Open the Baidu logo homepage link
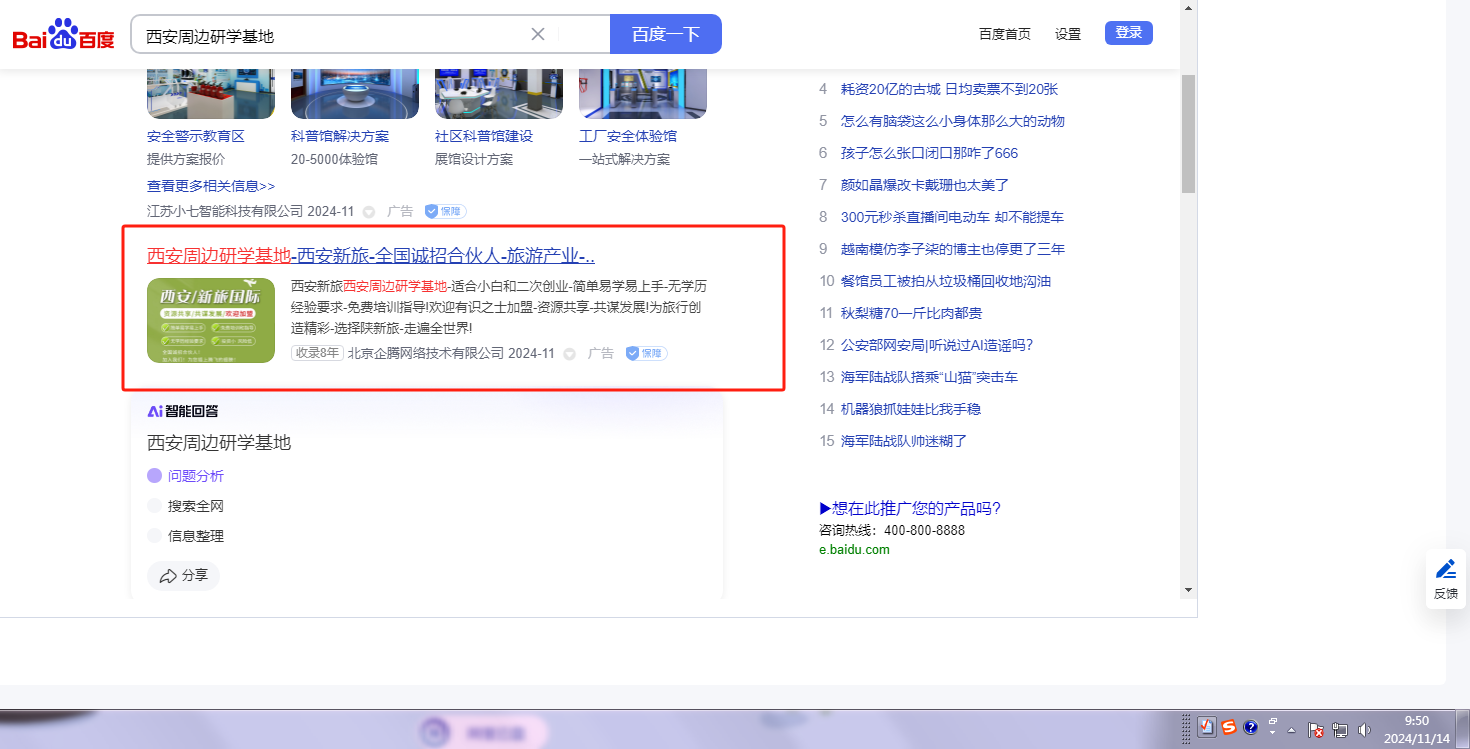Image resolution: width=1470 pixels, height=749 pixels. tap(63, 35)
